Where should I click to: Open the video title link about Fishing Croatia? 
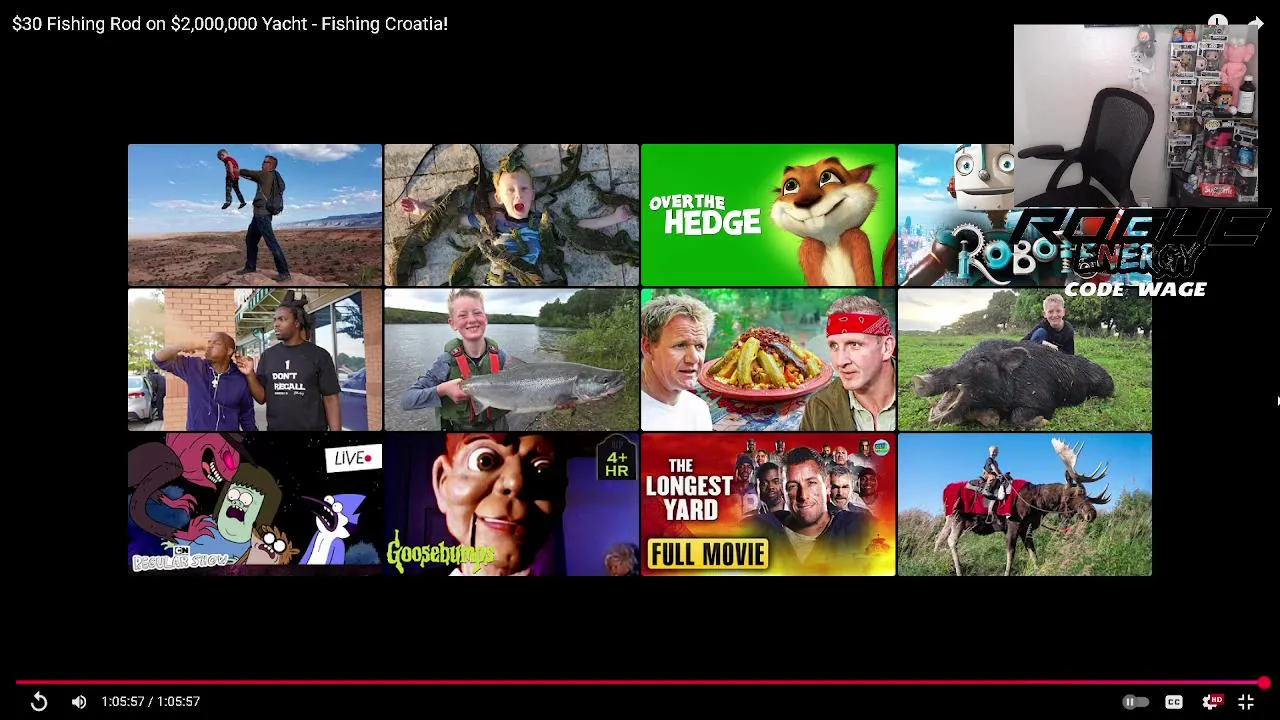[x=230, y=23]
